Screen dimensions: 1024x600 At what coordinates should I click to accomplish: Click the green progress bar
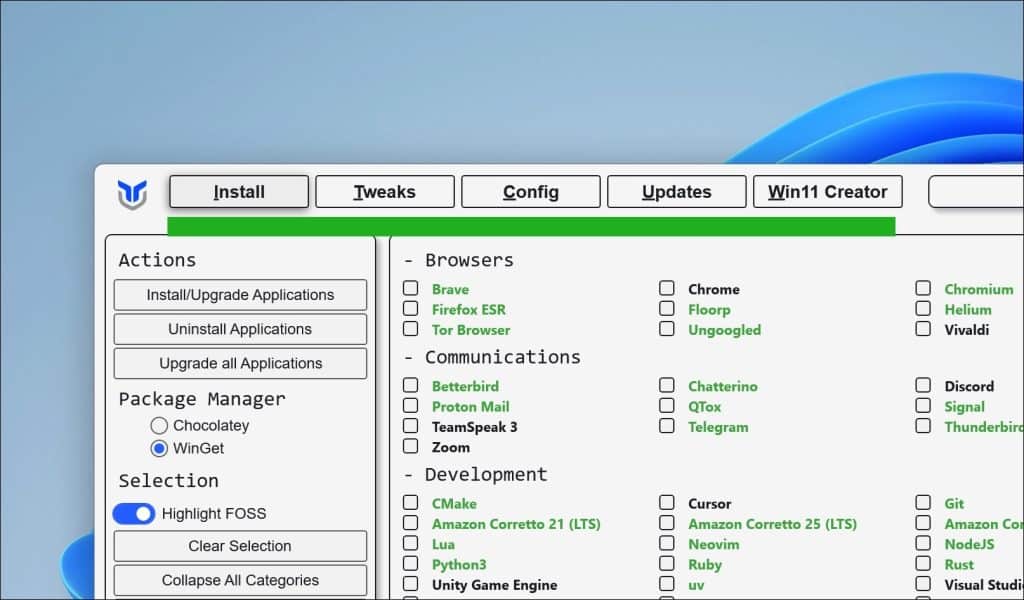[531, 226]
